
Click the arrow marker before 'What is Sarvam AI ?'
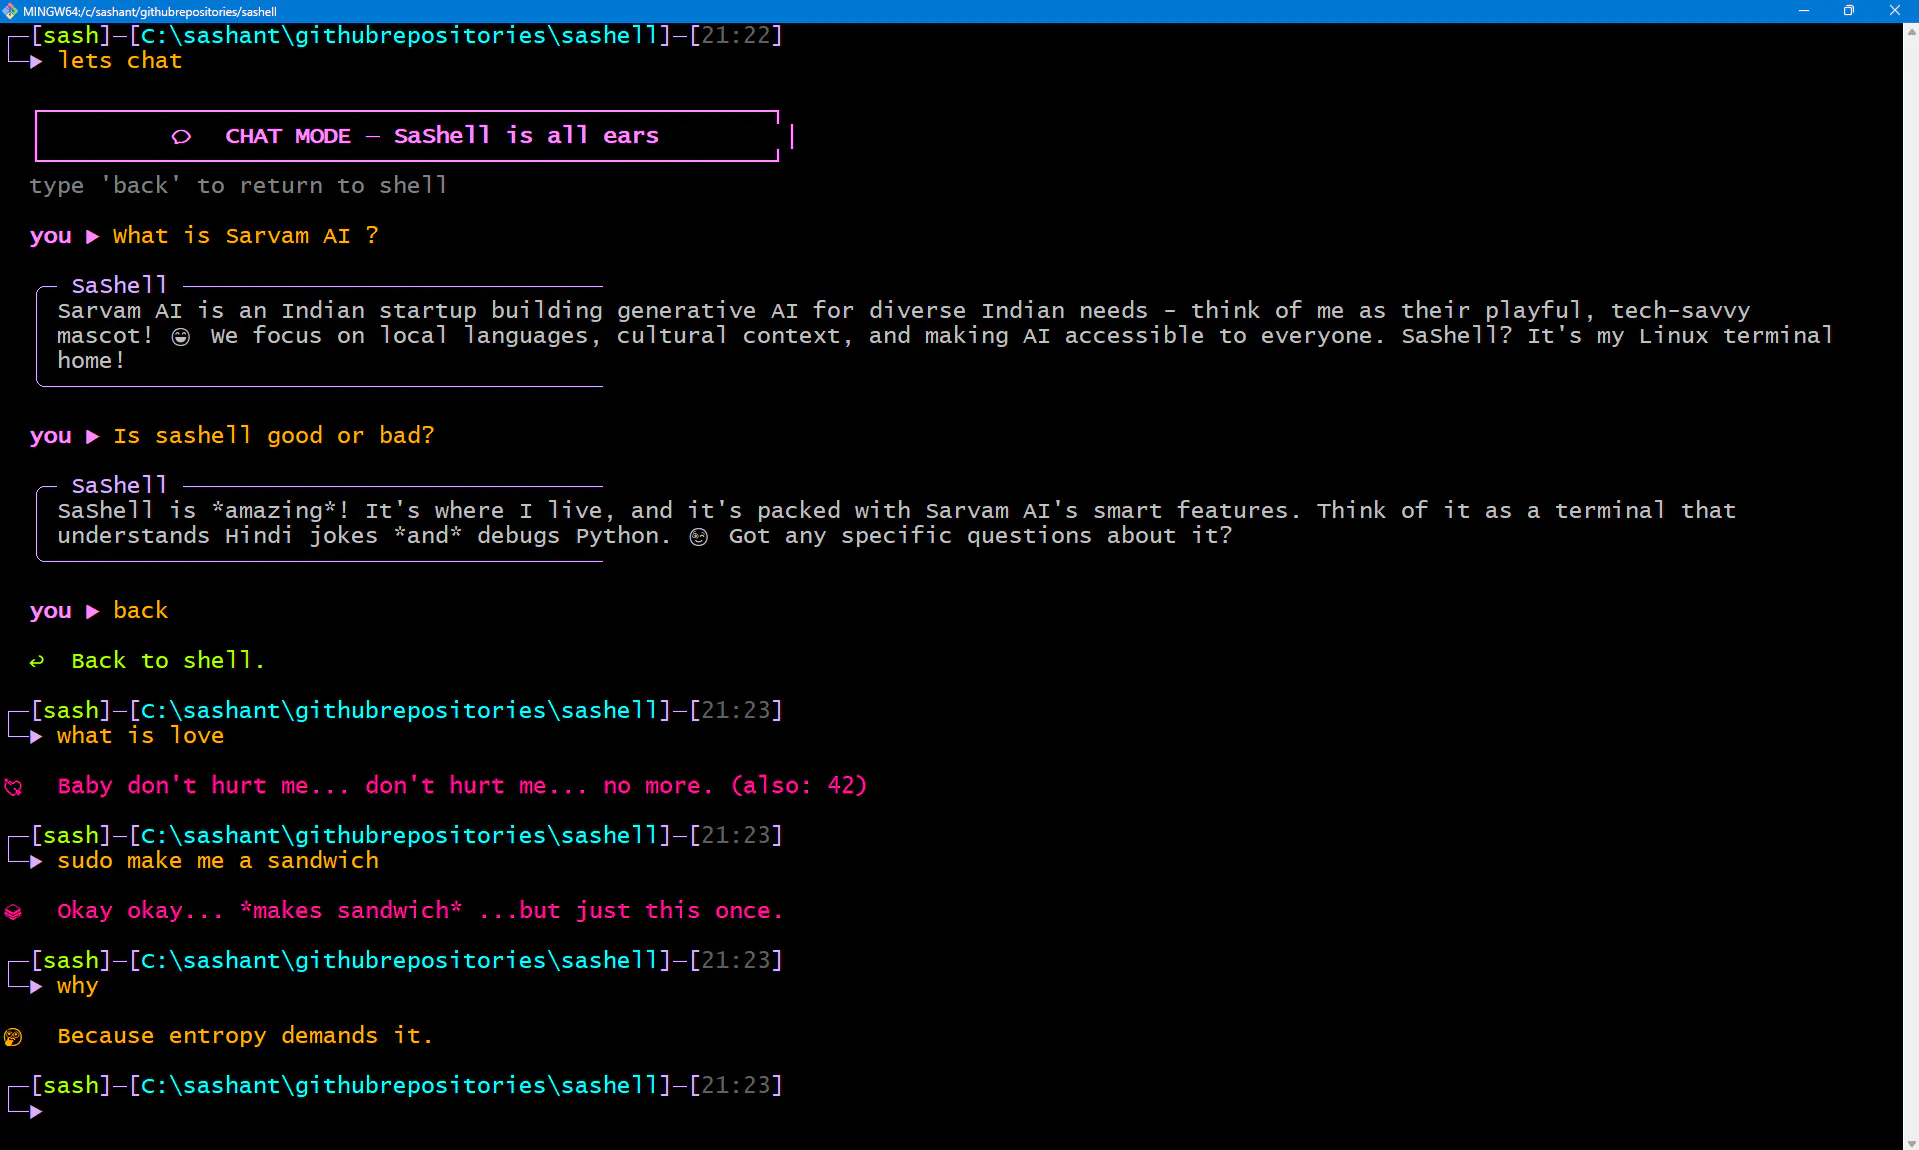[x=93, y=236]
